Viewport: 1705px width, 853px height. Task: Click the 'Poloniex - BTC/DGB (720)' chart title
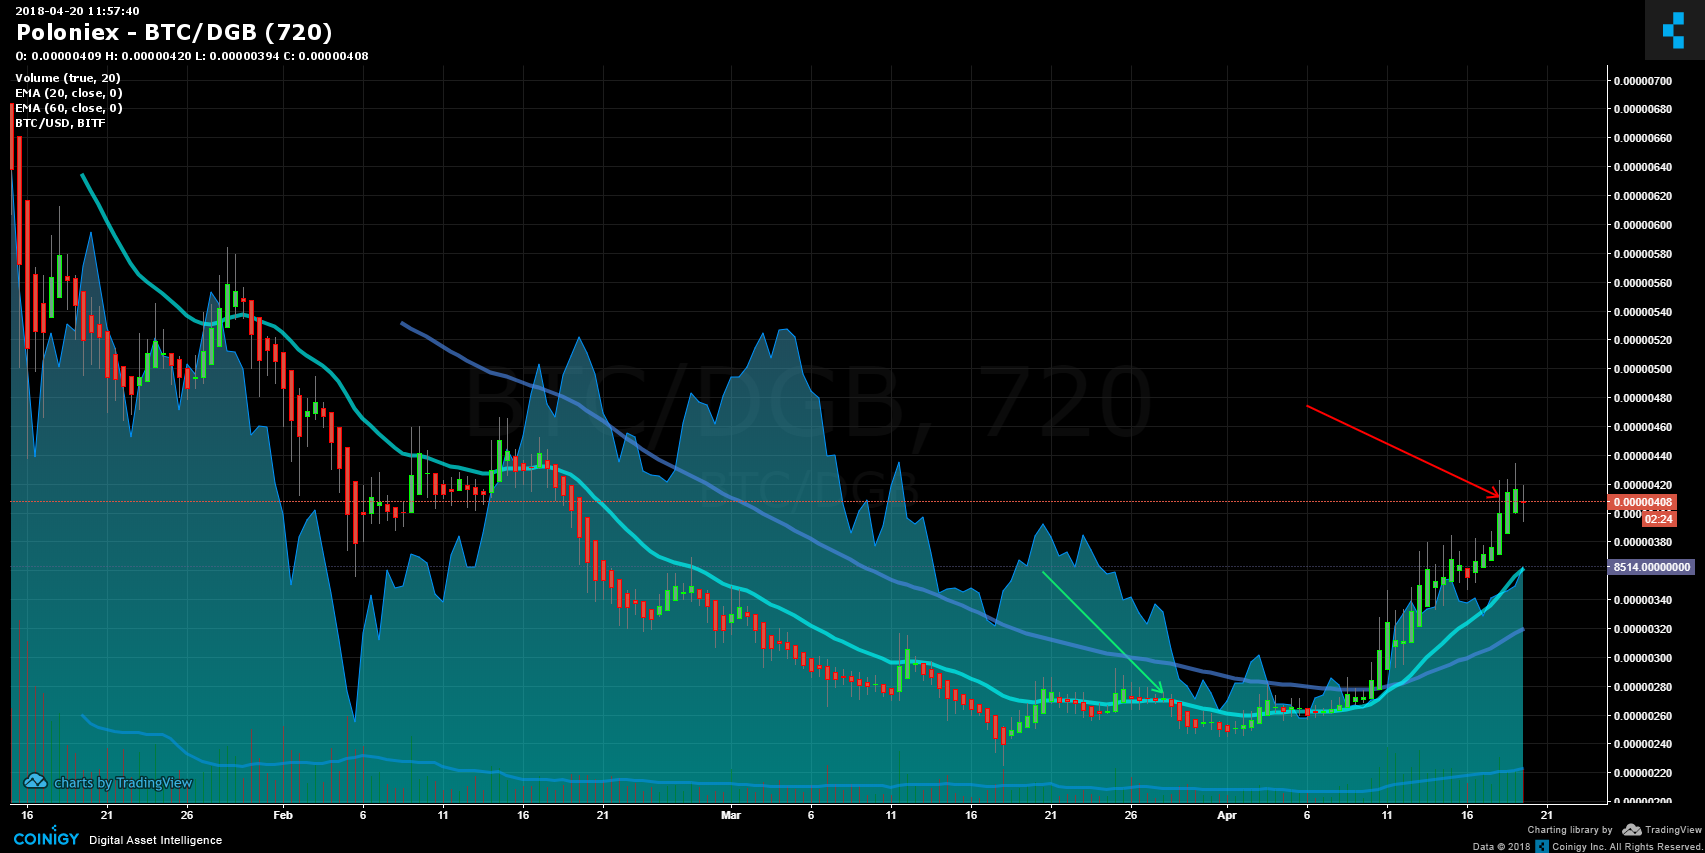point(174,32)
